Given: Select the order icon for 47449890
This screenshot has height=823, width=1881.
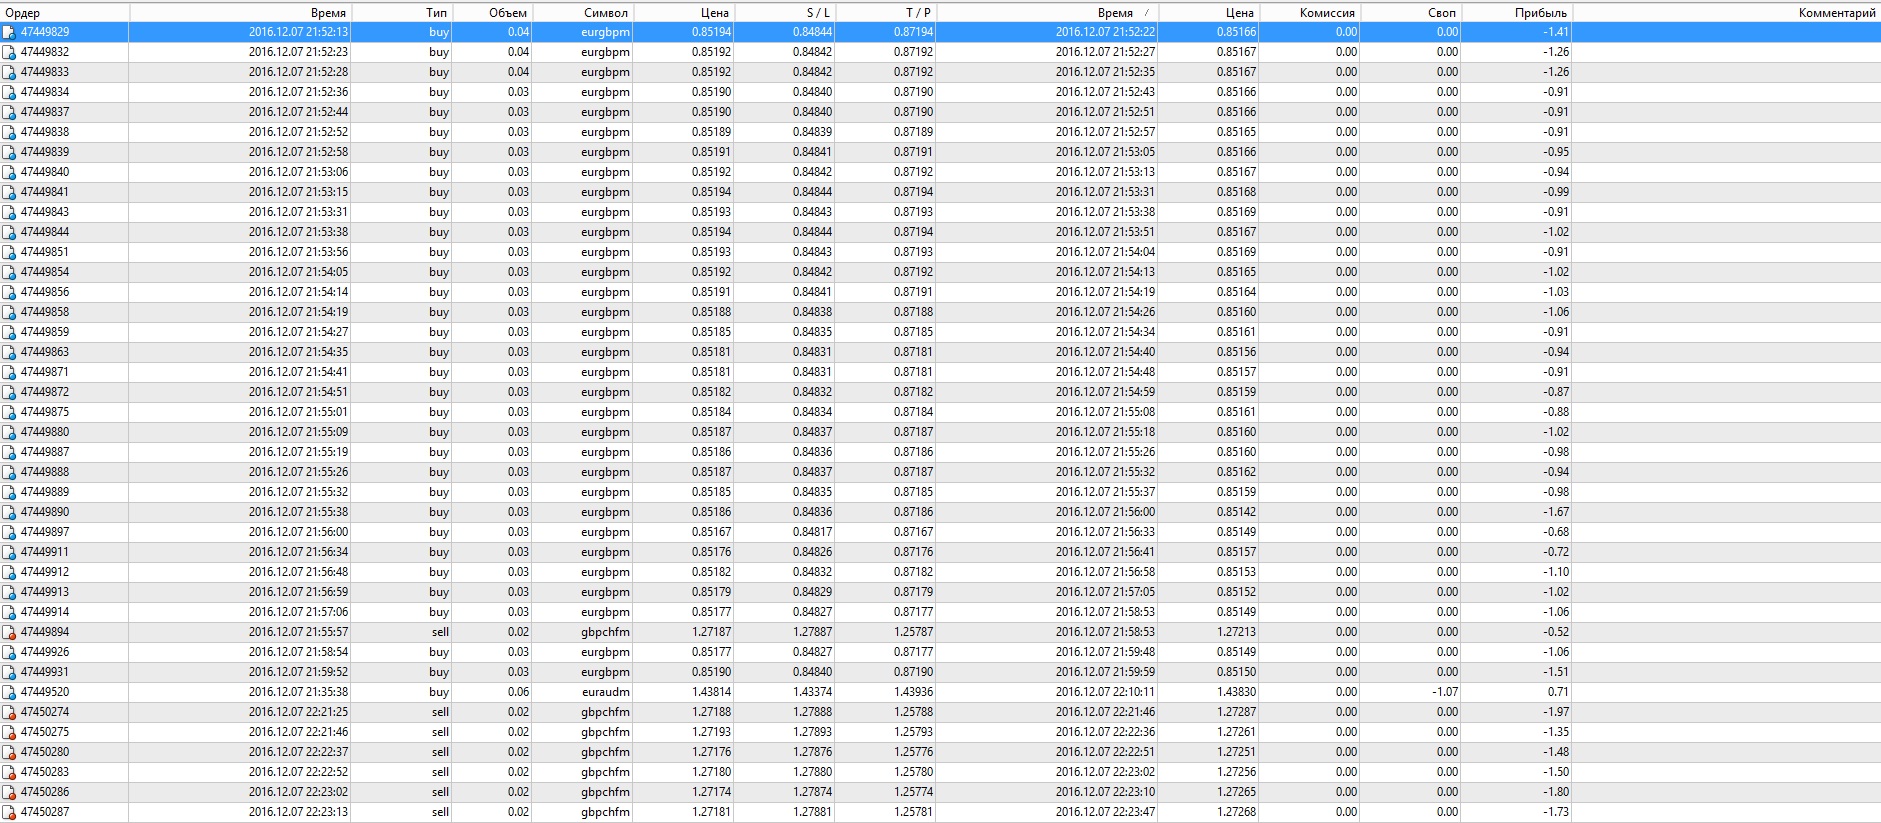Looking at the screenshot, I should pos(9,512).
